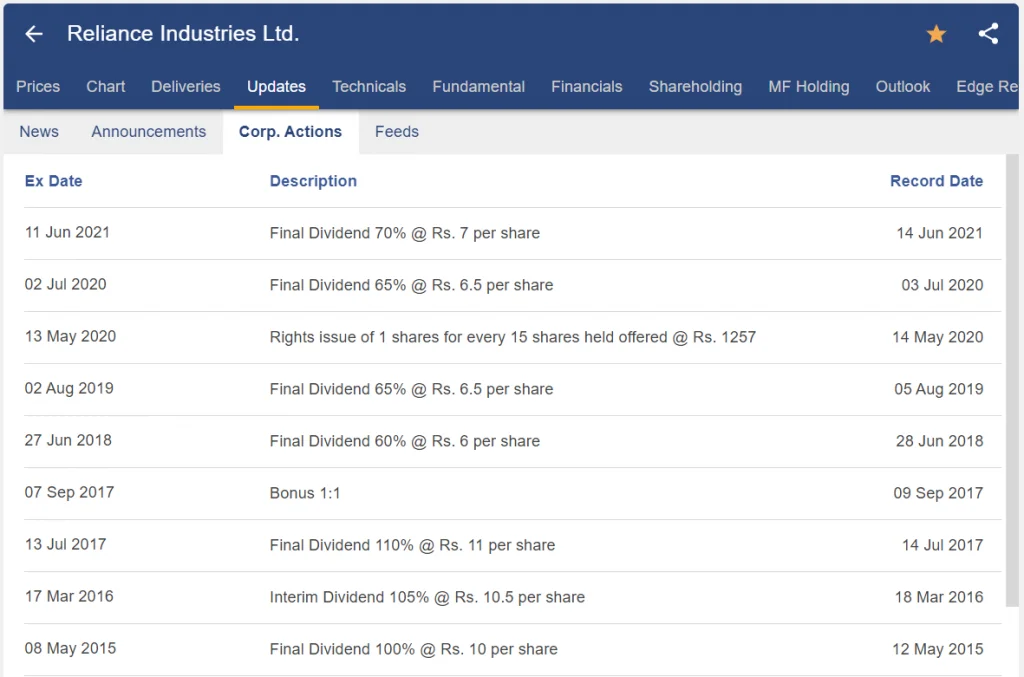Open the share icon
Image resolution: width=1024 pixels, height=677 pixels.
(988, 34)
